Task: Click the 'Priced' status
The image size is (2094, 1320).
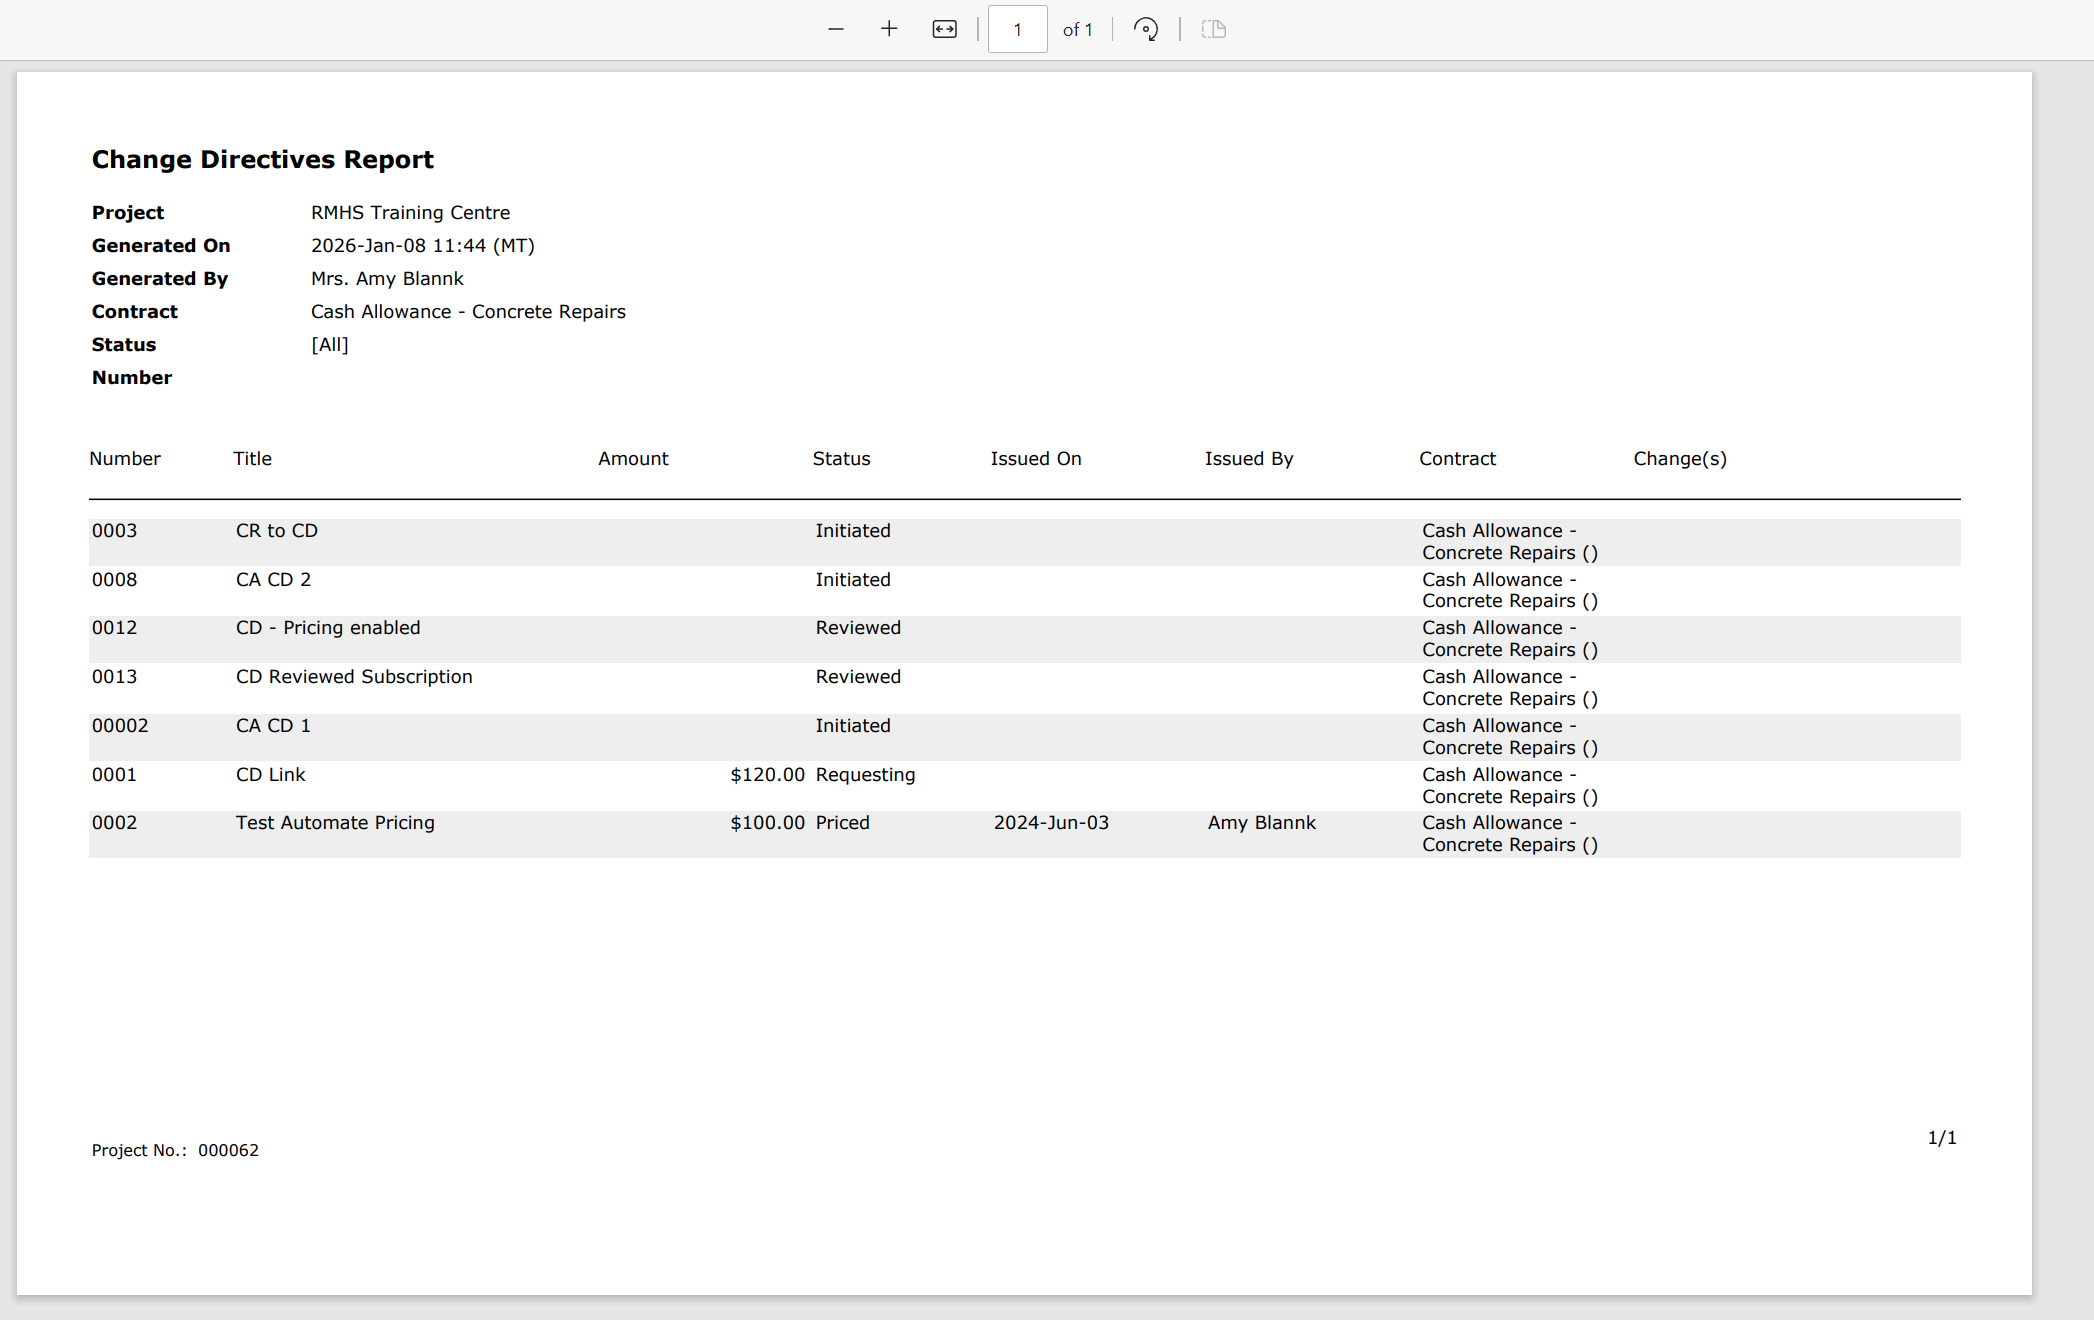Action: (x=842, y=822)
